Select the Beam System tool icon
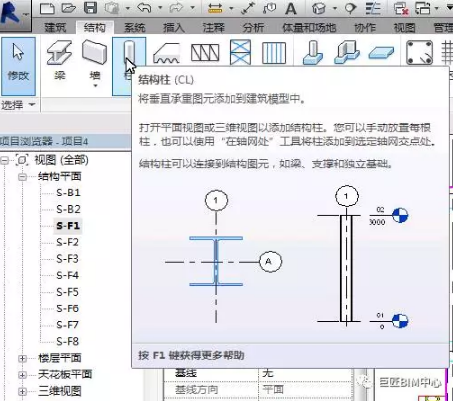Viewport: 453px width, 401px height. pos(274,53)
